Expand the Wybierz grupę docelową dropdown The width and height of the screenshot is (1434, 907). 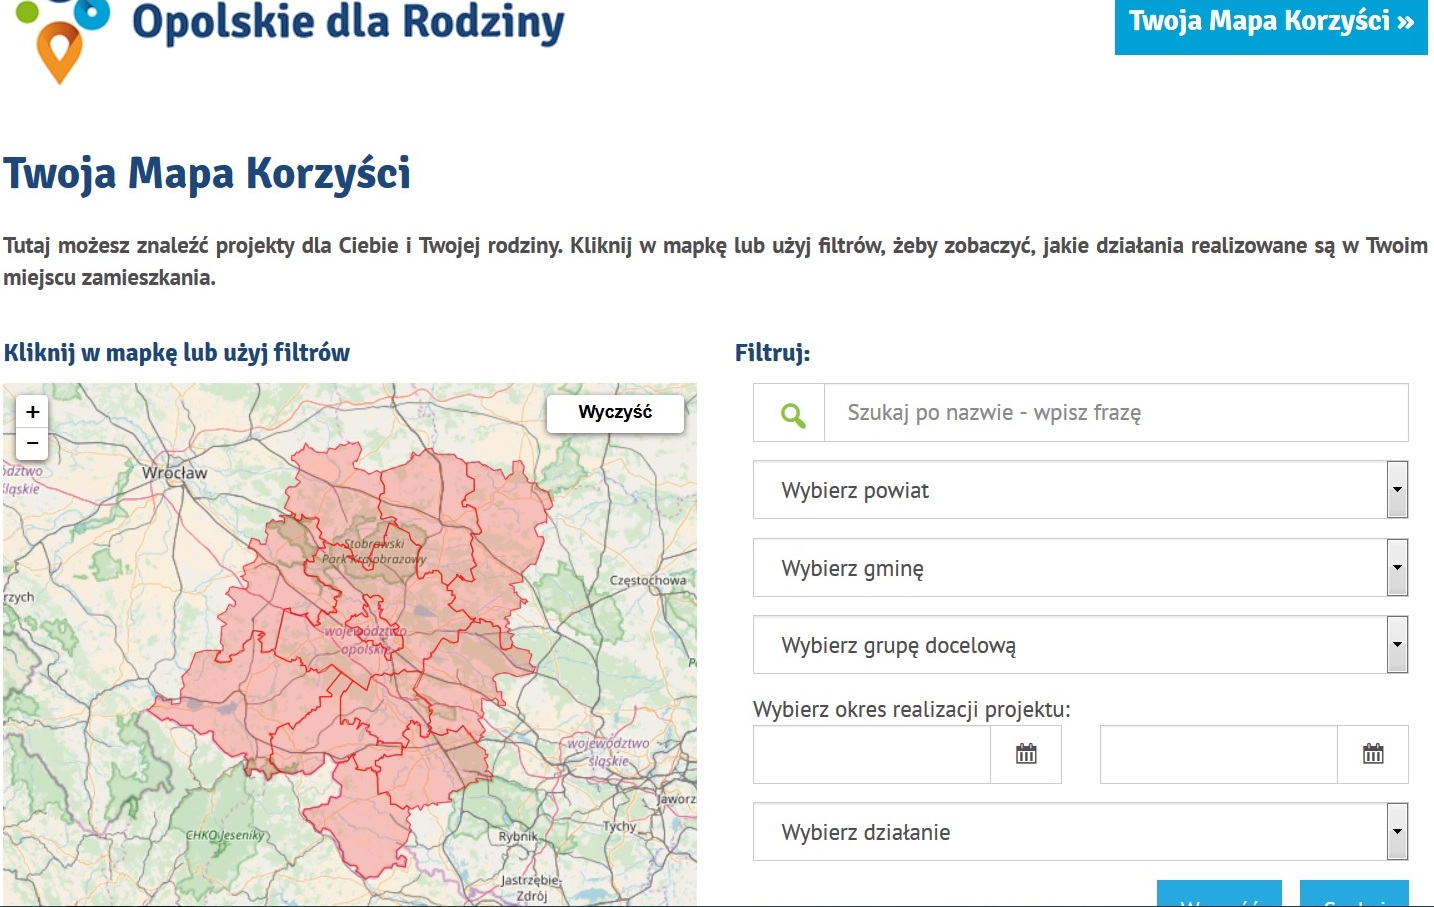point(1080,645)
